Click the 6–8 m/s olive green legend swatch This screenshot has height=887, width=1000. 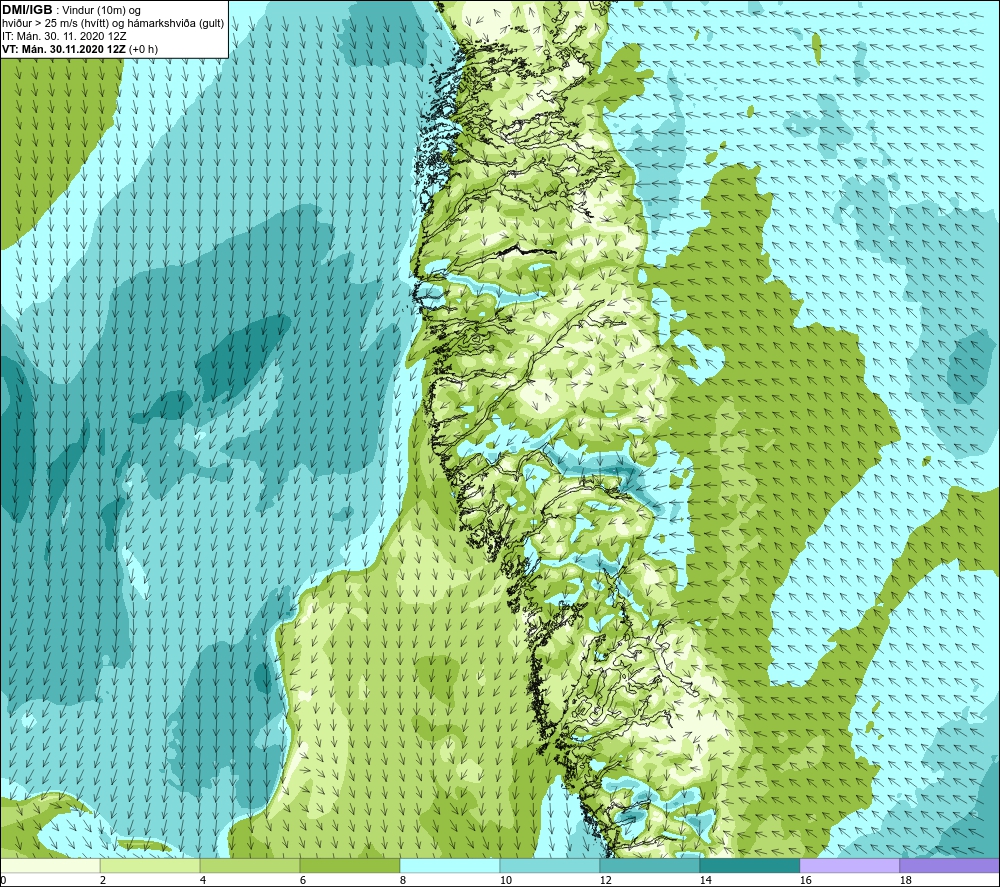tap(349, 865)
